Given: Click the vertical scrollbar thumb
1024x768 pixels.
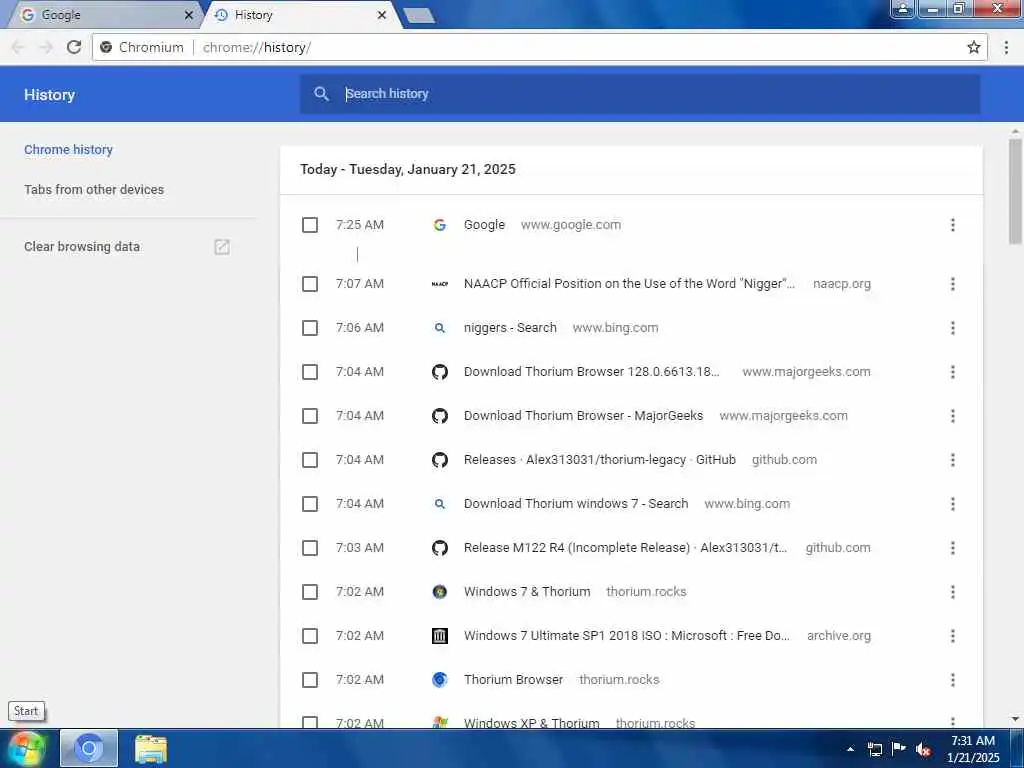Looking at the screenshot, I should pos(1015,191).
